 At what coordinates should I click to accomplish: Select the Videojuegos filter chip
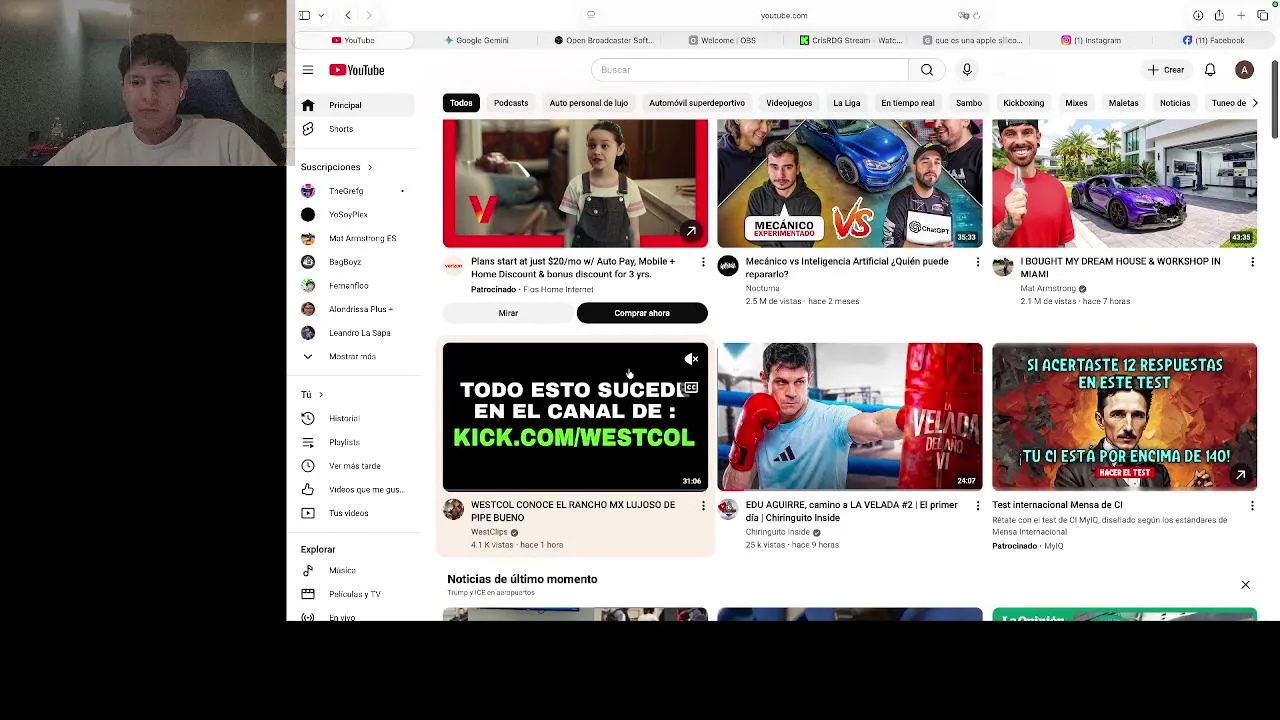click(x=789, y=103)
